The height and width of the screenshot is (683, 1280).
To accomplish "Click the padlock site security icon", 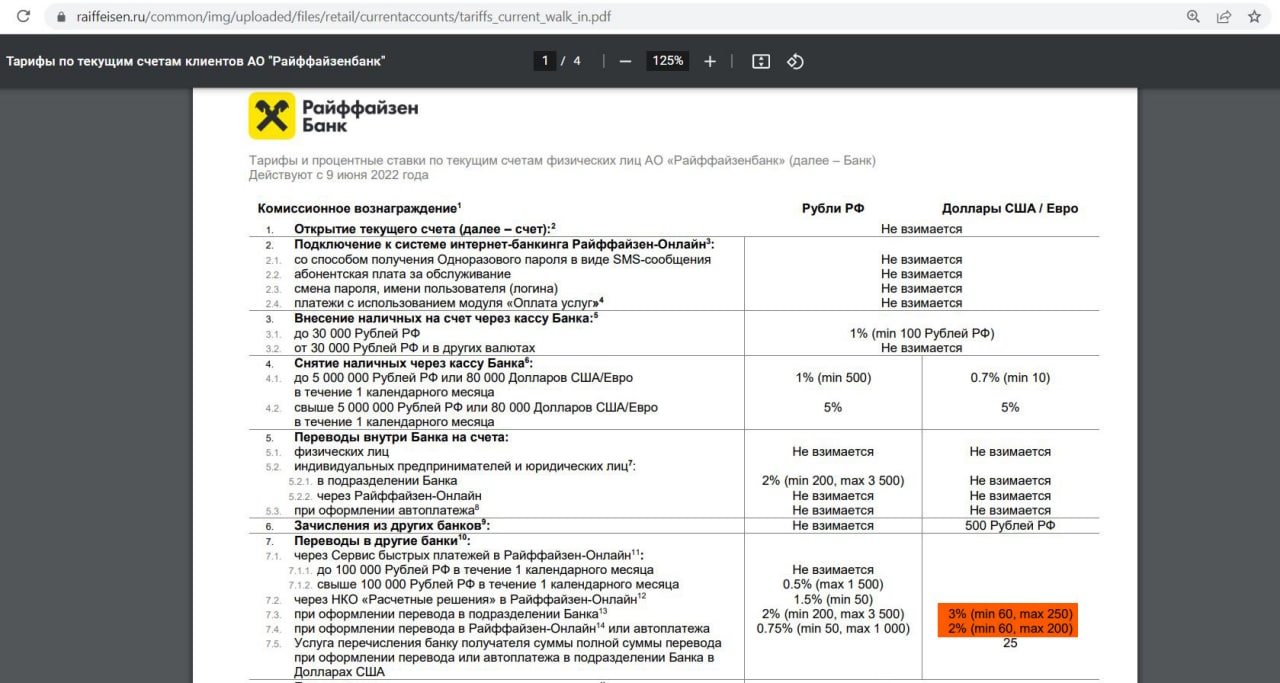I will point(61,17).
